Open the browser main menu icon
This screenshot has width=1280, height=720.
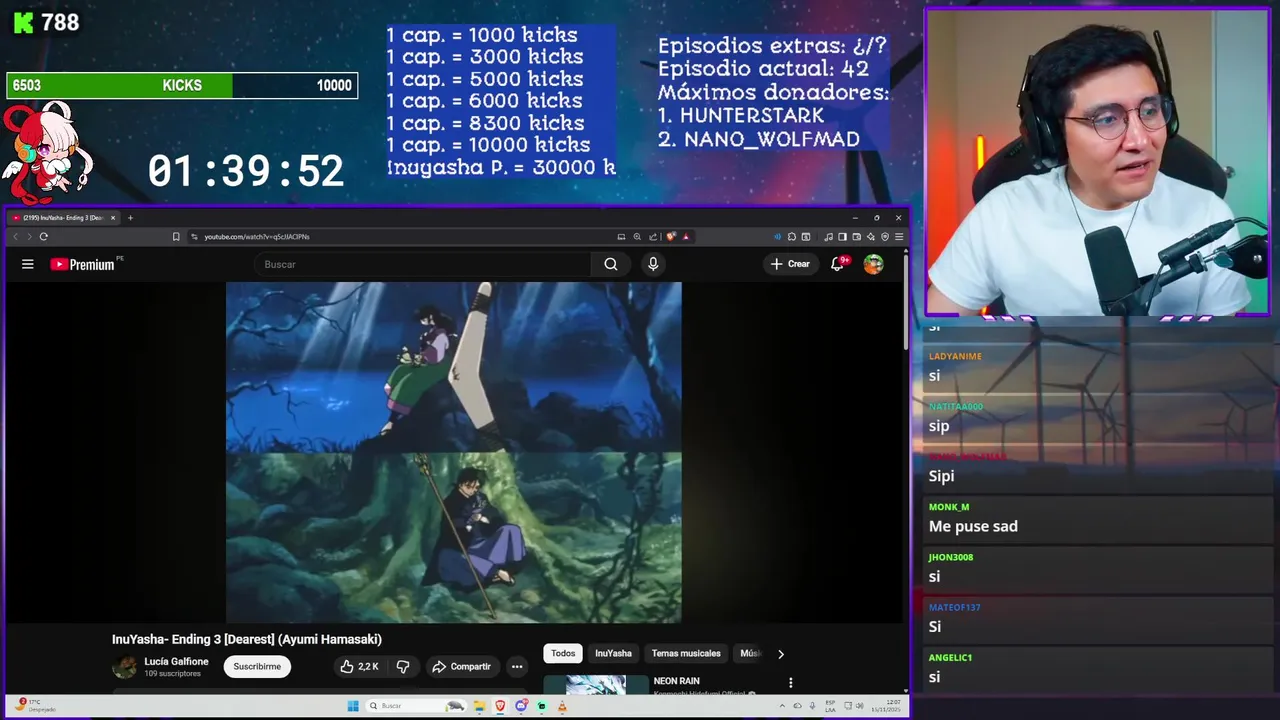899,237
